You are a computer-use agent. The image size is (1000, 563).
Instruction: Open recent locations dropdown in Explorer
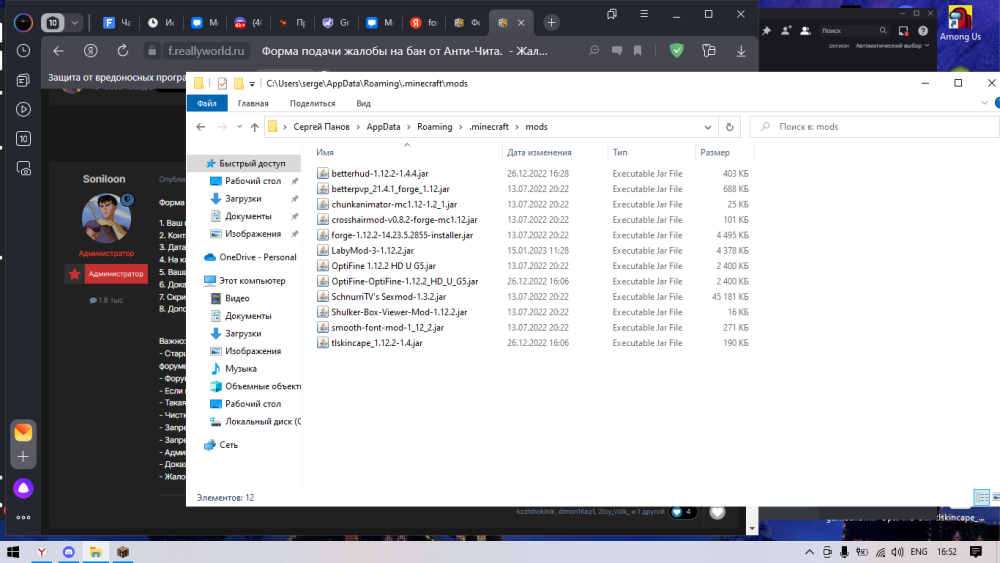pyautogui.click(x=239, y=127)
